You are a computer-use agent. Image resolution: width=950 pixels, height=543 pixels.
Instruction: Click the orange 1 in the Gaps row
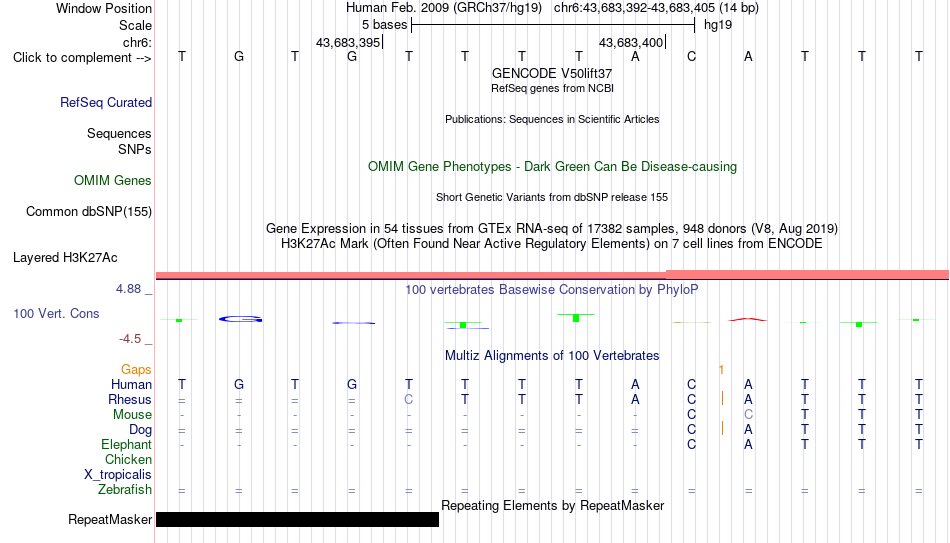point(721,370)
